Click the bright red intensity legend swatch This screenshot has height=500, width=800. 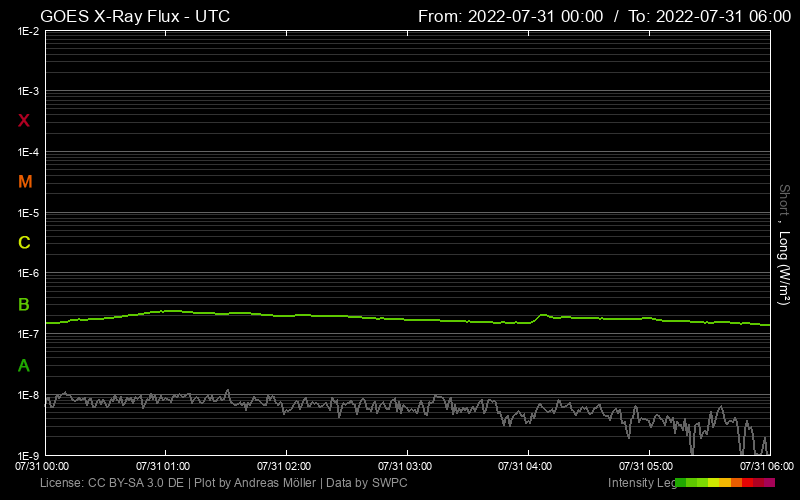[747, 483]
